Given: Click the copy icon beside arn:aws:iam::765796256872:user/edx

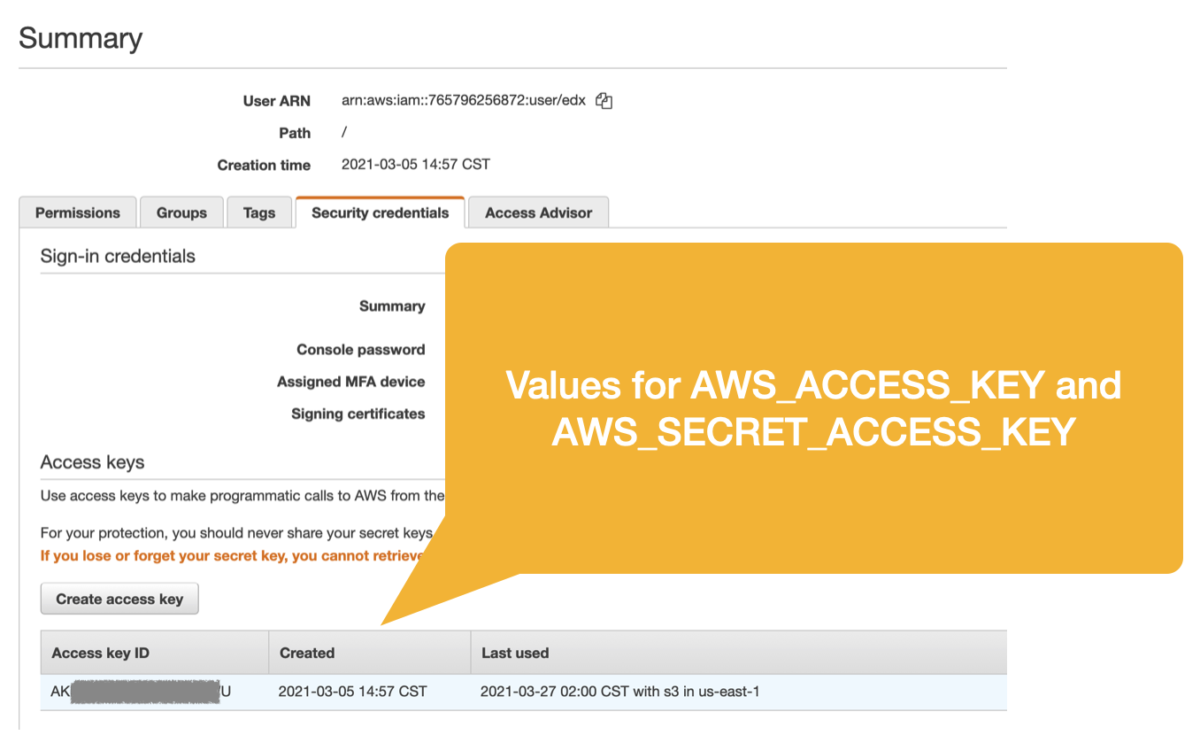Looking at the screenshot, I should point(604,100).
